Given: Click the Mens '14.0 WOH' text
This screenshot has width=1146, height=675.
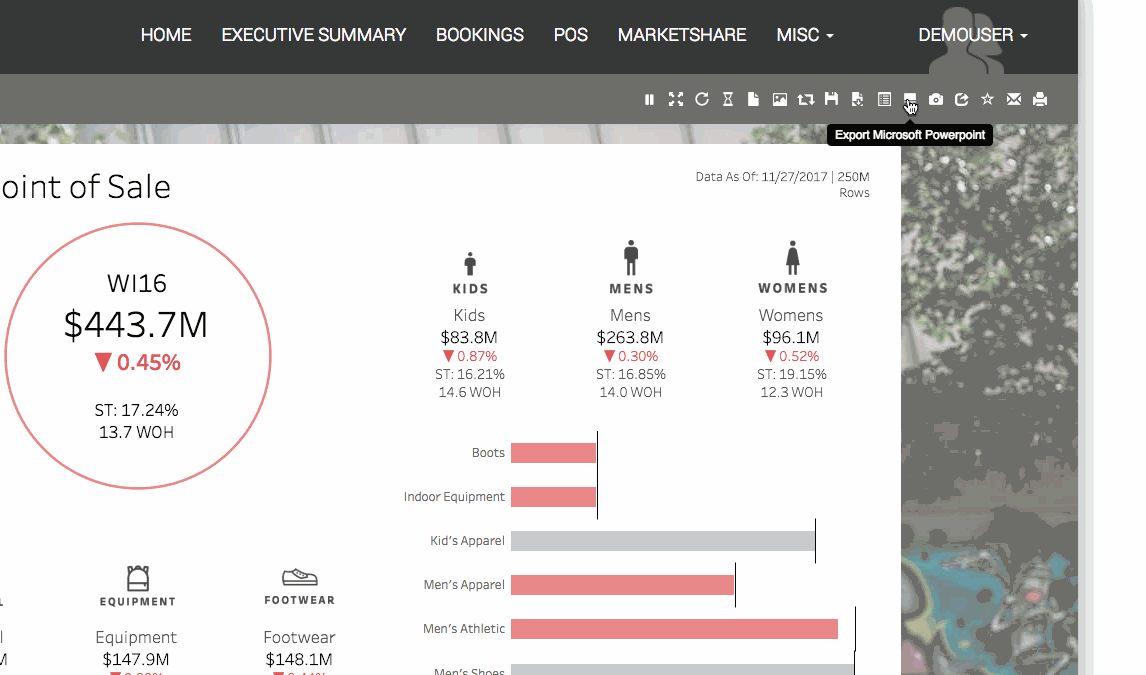Looking at the screenshot, I should click(x=631, y=392).
